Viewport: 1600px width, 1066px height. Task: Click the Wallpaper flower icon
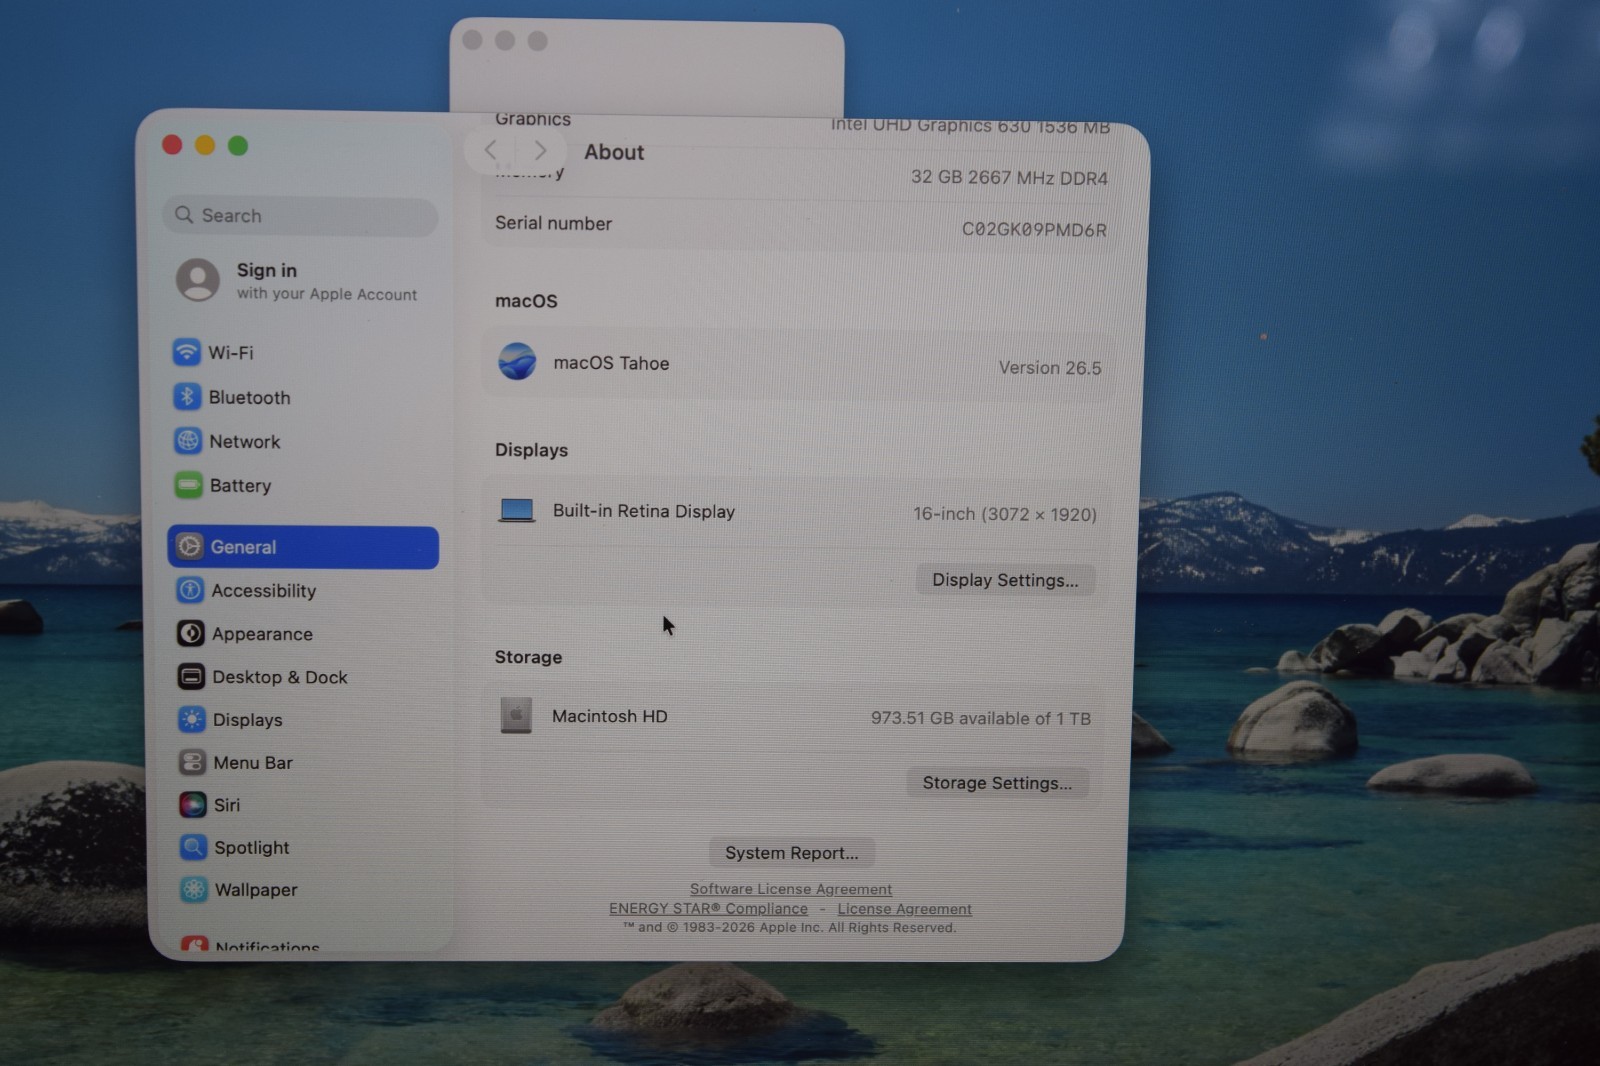pos(194,889)
